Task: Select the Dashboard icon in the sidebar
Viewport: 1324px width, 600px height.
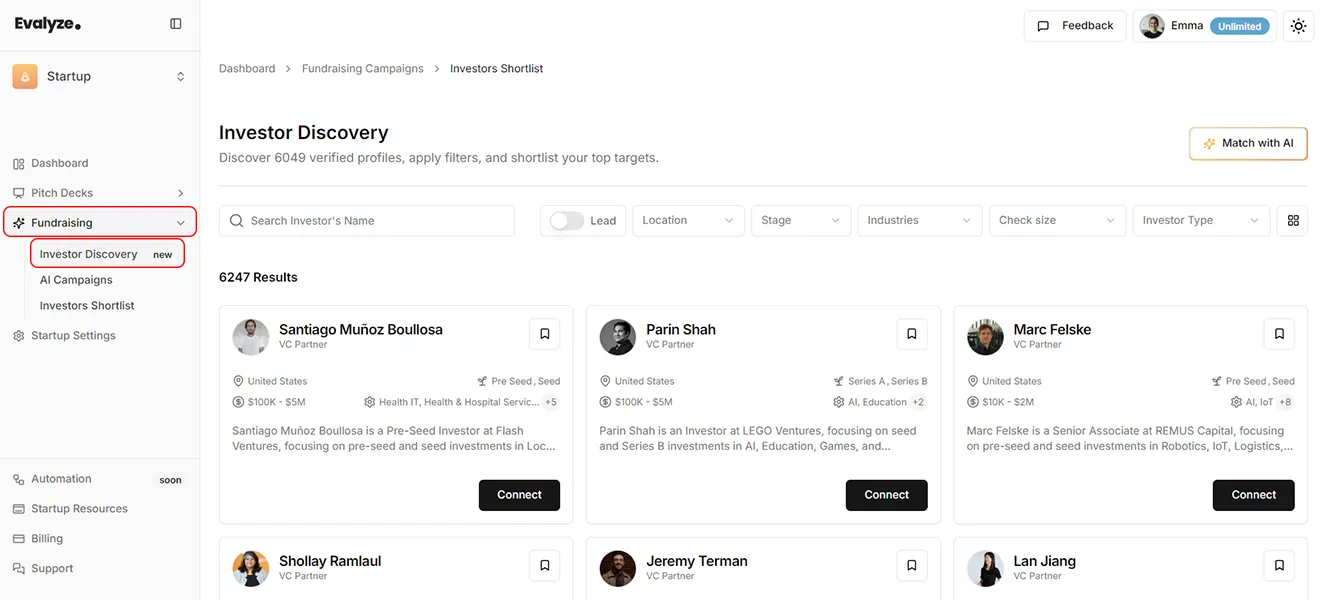Action: (19, 162)
